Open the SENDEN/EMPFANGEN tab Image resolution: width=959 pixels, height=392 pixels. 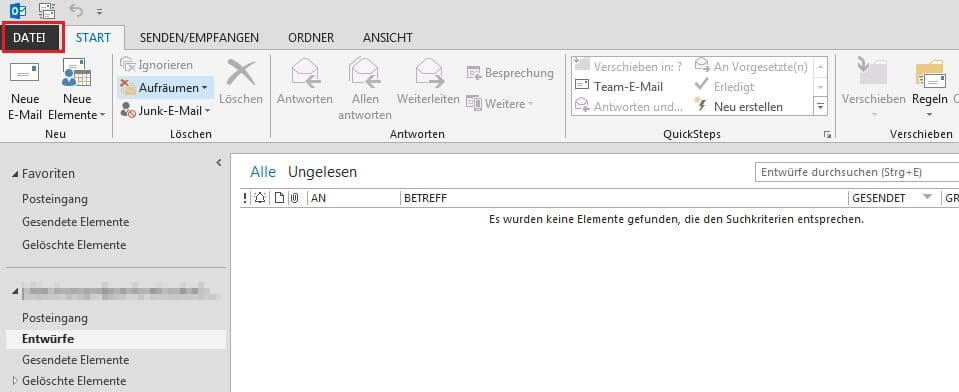click(x=199, y=38)
